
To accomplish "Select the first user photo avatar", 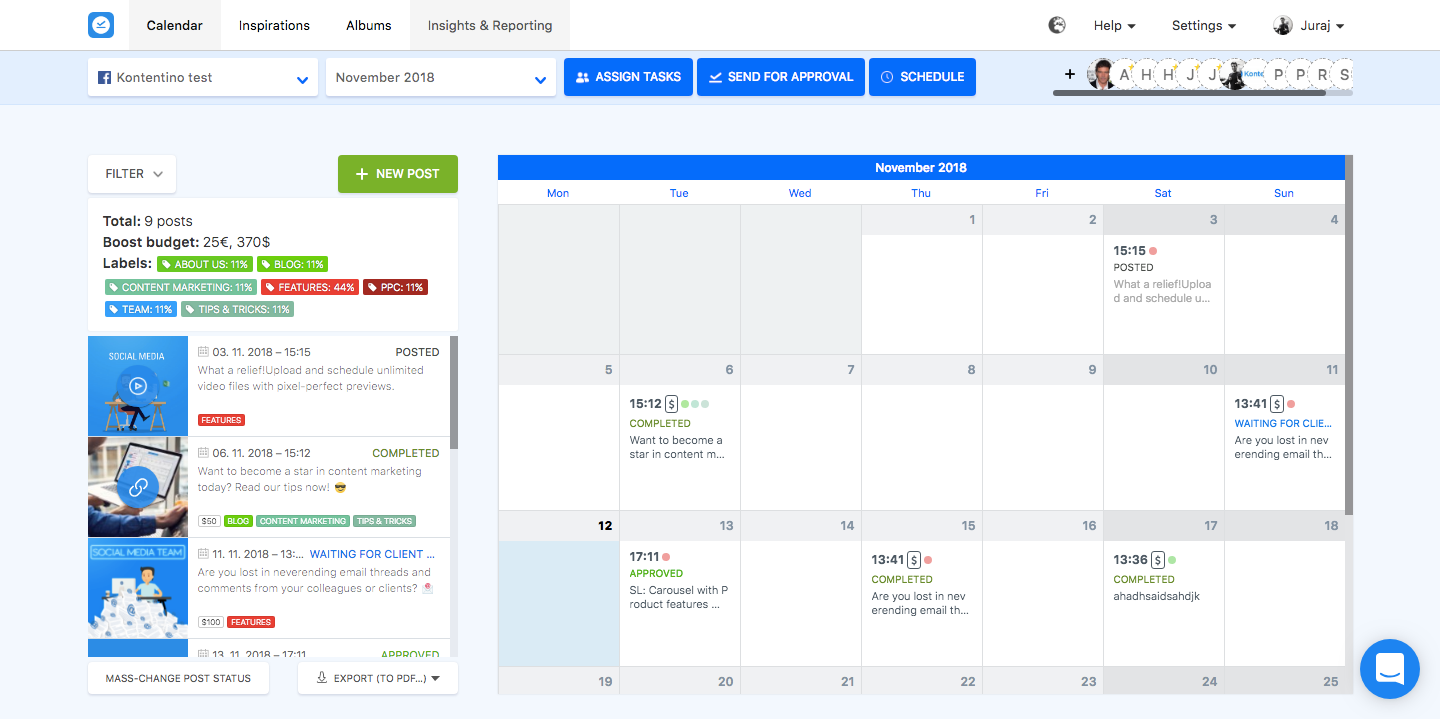I will click(x=1102, y=74).
